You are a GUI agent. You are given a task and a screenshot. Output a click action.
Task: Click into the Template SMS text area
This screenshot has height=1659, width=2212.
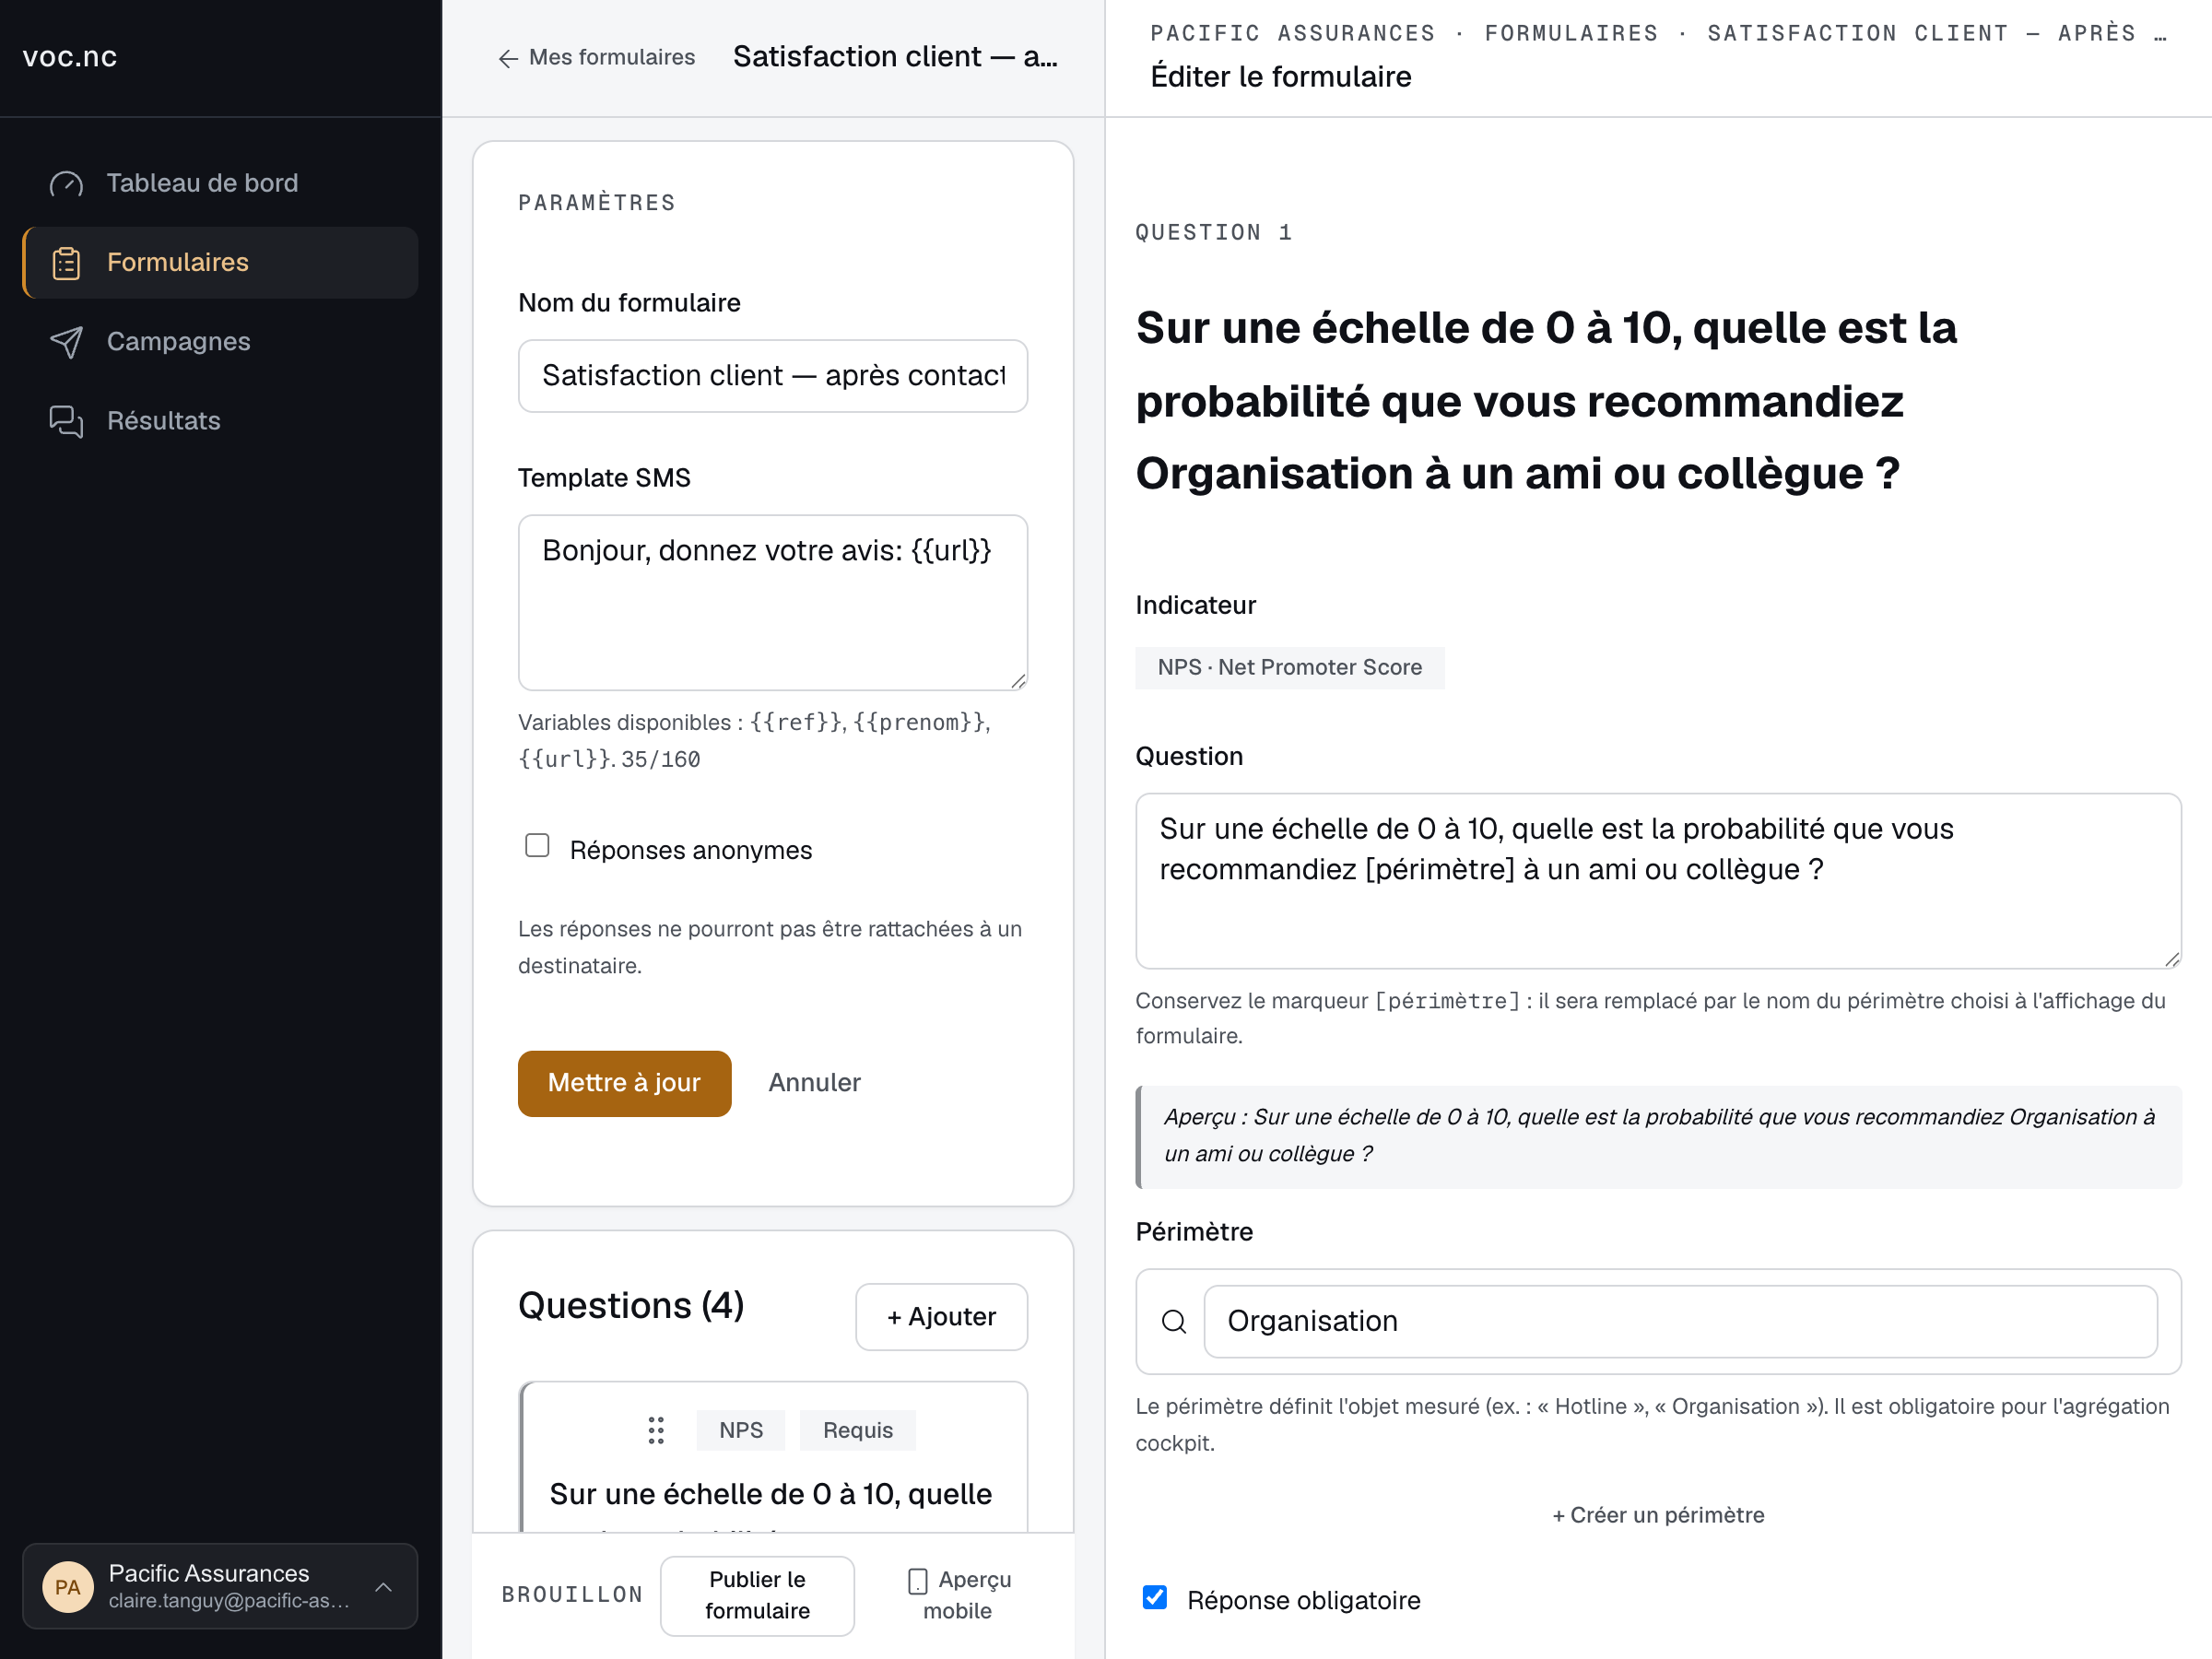pyautogui.click(x=772, y=602)
